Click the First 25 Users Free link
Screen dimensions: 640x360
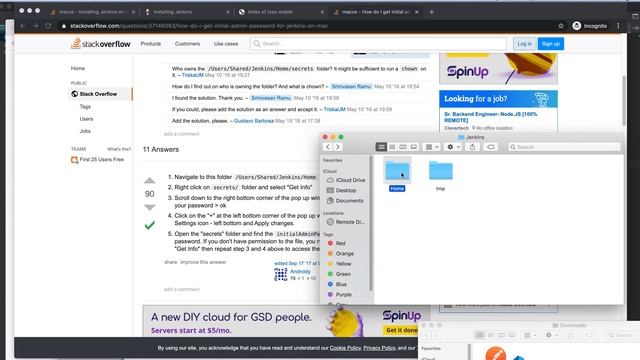[98, 160]
